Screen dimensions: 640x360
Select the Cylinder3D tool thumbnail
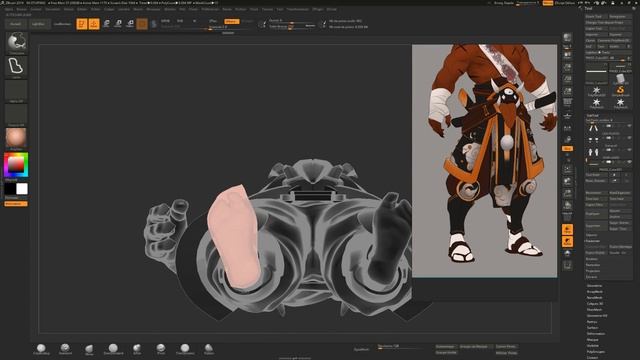[620, 78]
